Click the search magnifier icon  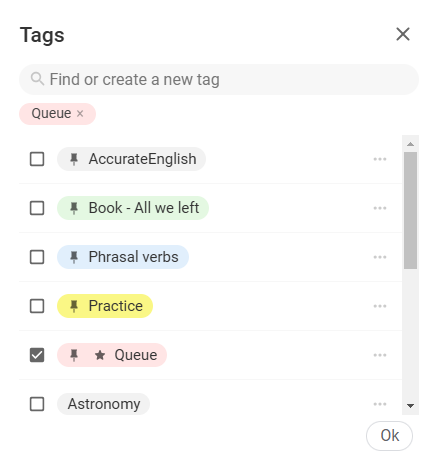pos(37,79)
